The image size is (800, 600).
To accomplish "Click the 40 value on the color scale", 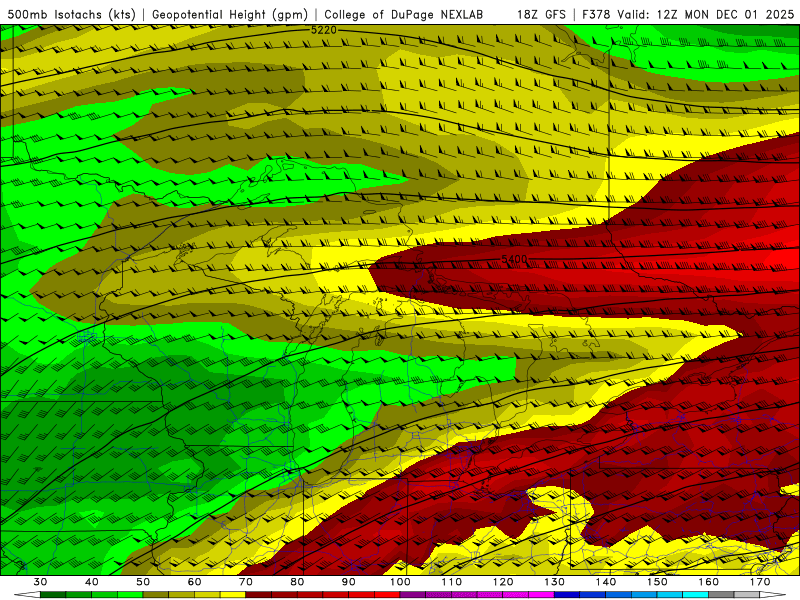I will [92, 582].
